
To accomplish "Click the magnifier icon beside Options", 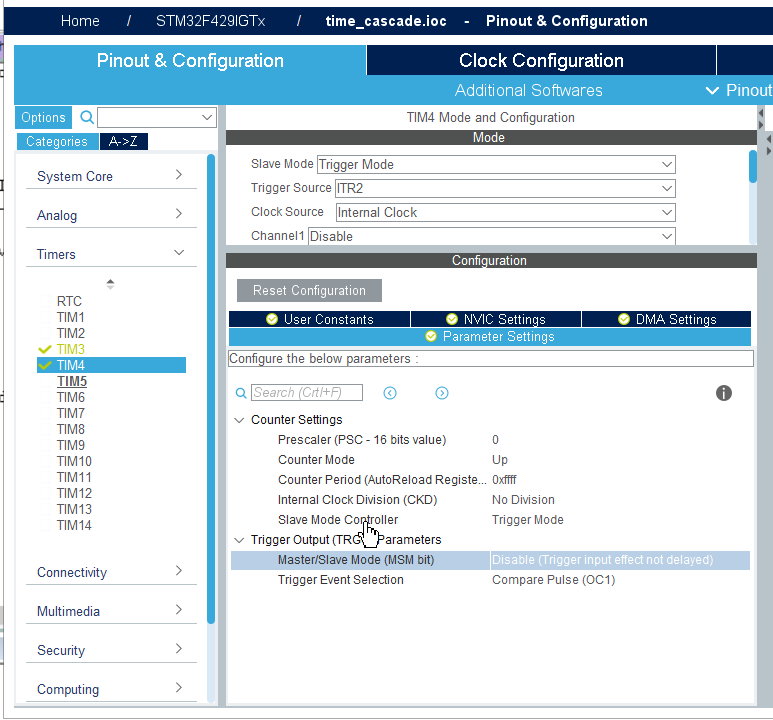I will [87, 117].
